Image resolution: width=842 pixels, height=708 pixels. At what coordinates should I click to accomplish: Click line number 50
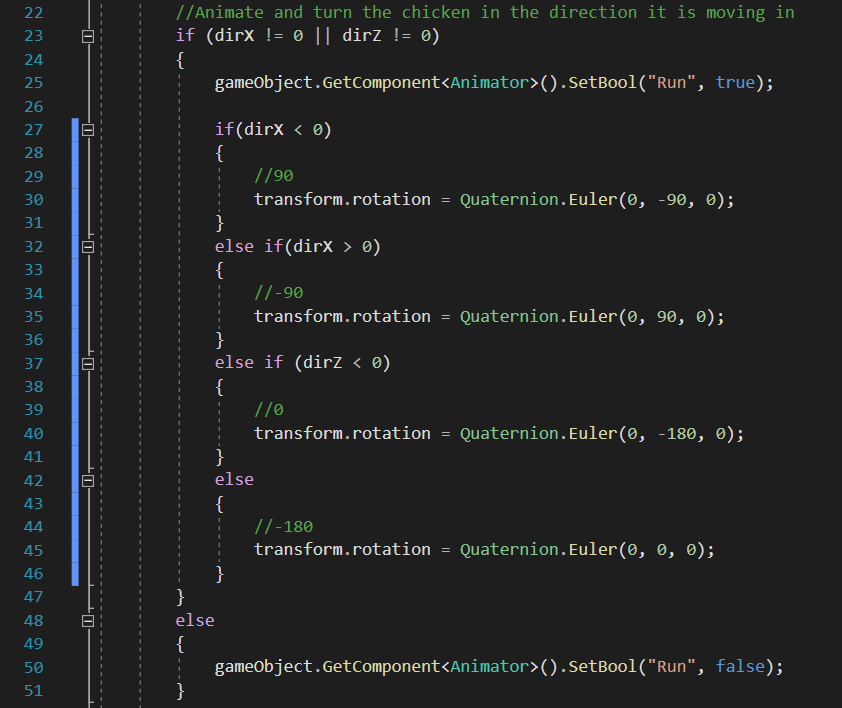point(33,667)
